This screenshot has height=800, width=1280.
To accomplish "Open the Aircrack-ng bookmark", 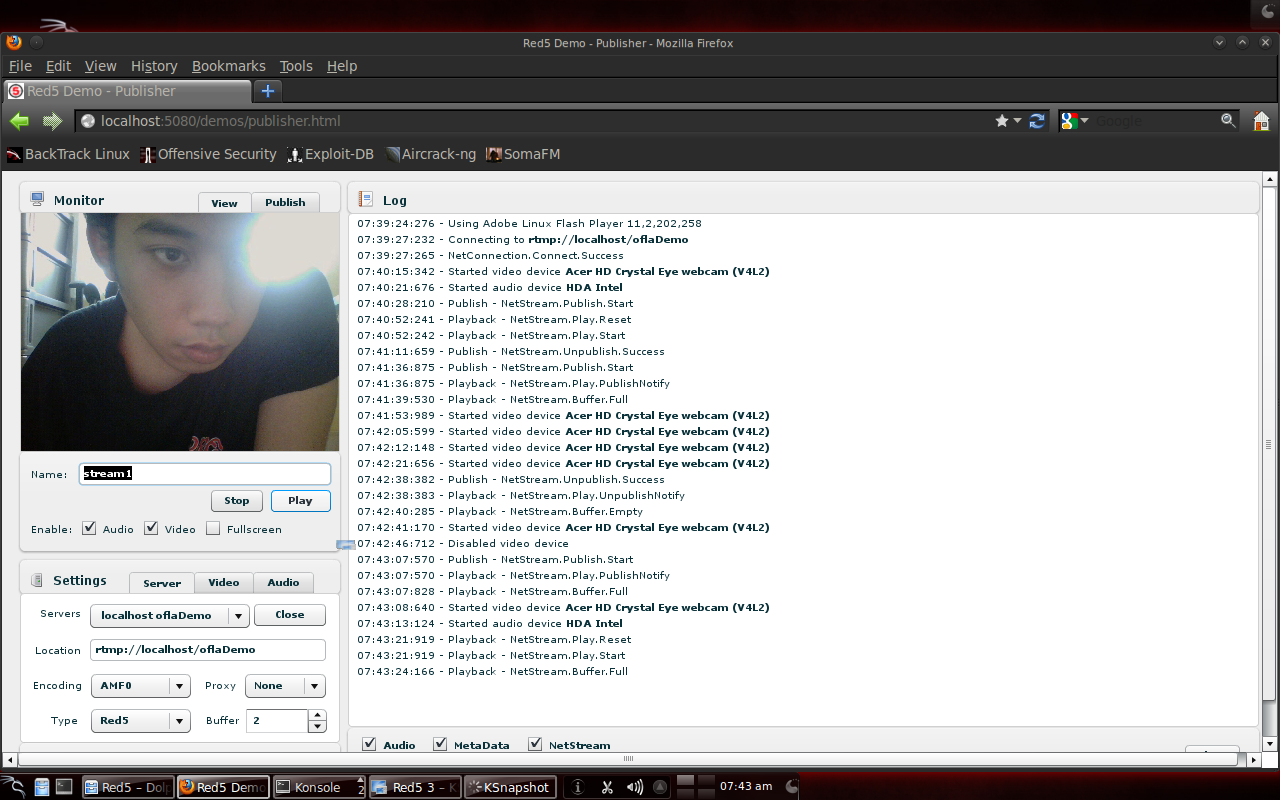I will point(430,154).
